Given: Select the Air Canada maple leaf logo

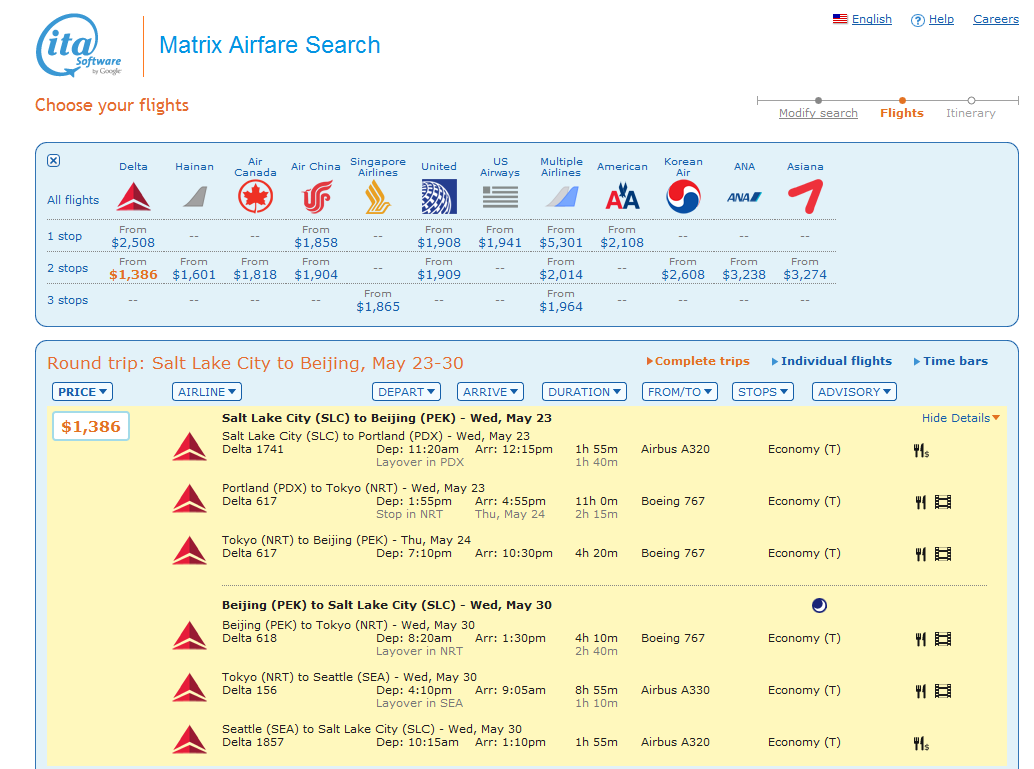Looking at the screenshot, I should click(x=255, y=197).
